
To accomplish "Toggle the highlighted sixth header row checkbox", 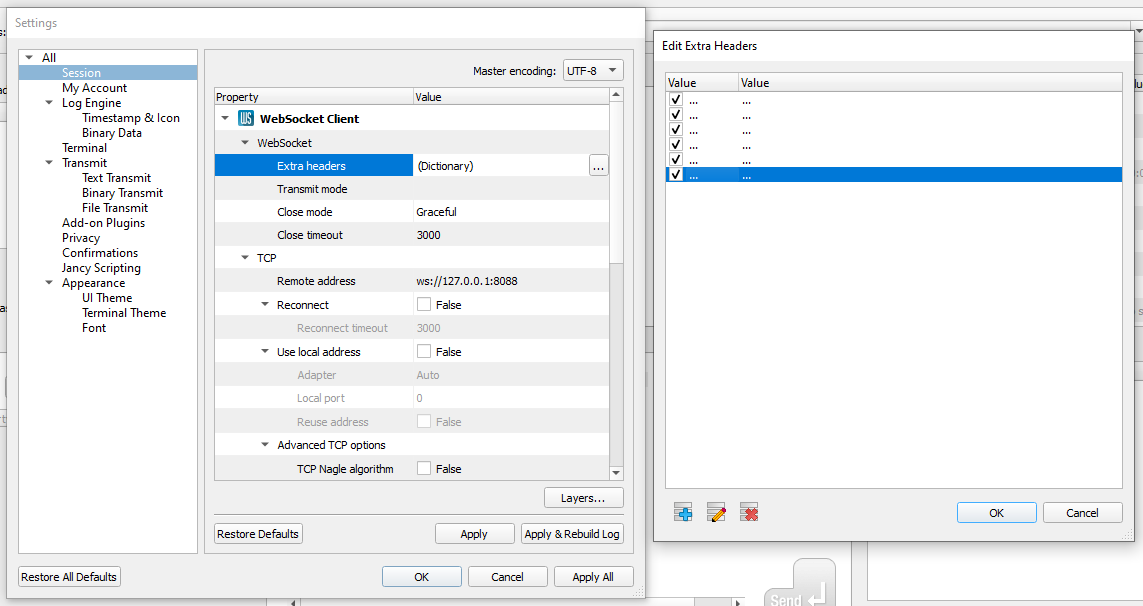I will pyautogui.click(x=676, y=175).
